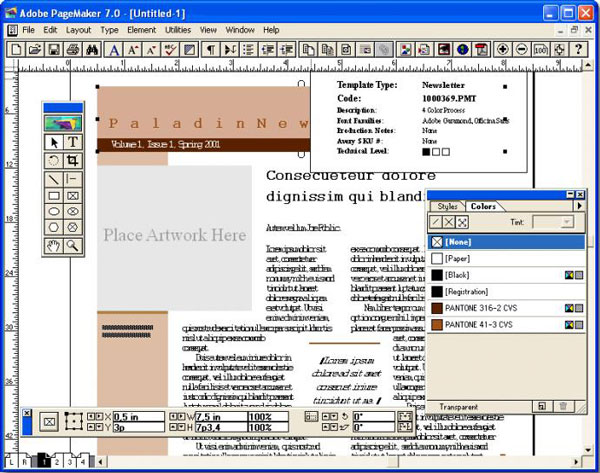Toggle the Both stroke-and-fill button
The width and height of the screenshot is (600, 473).
click(462, 222)
